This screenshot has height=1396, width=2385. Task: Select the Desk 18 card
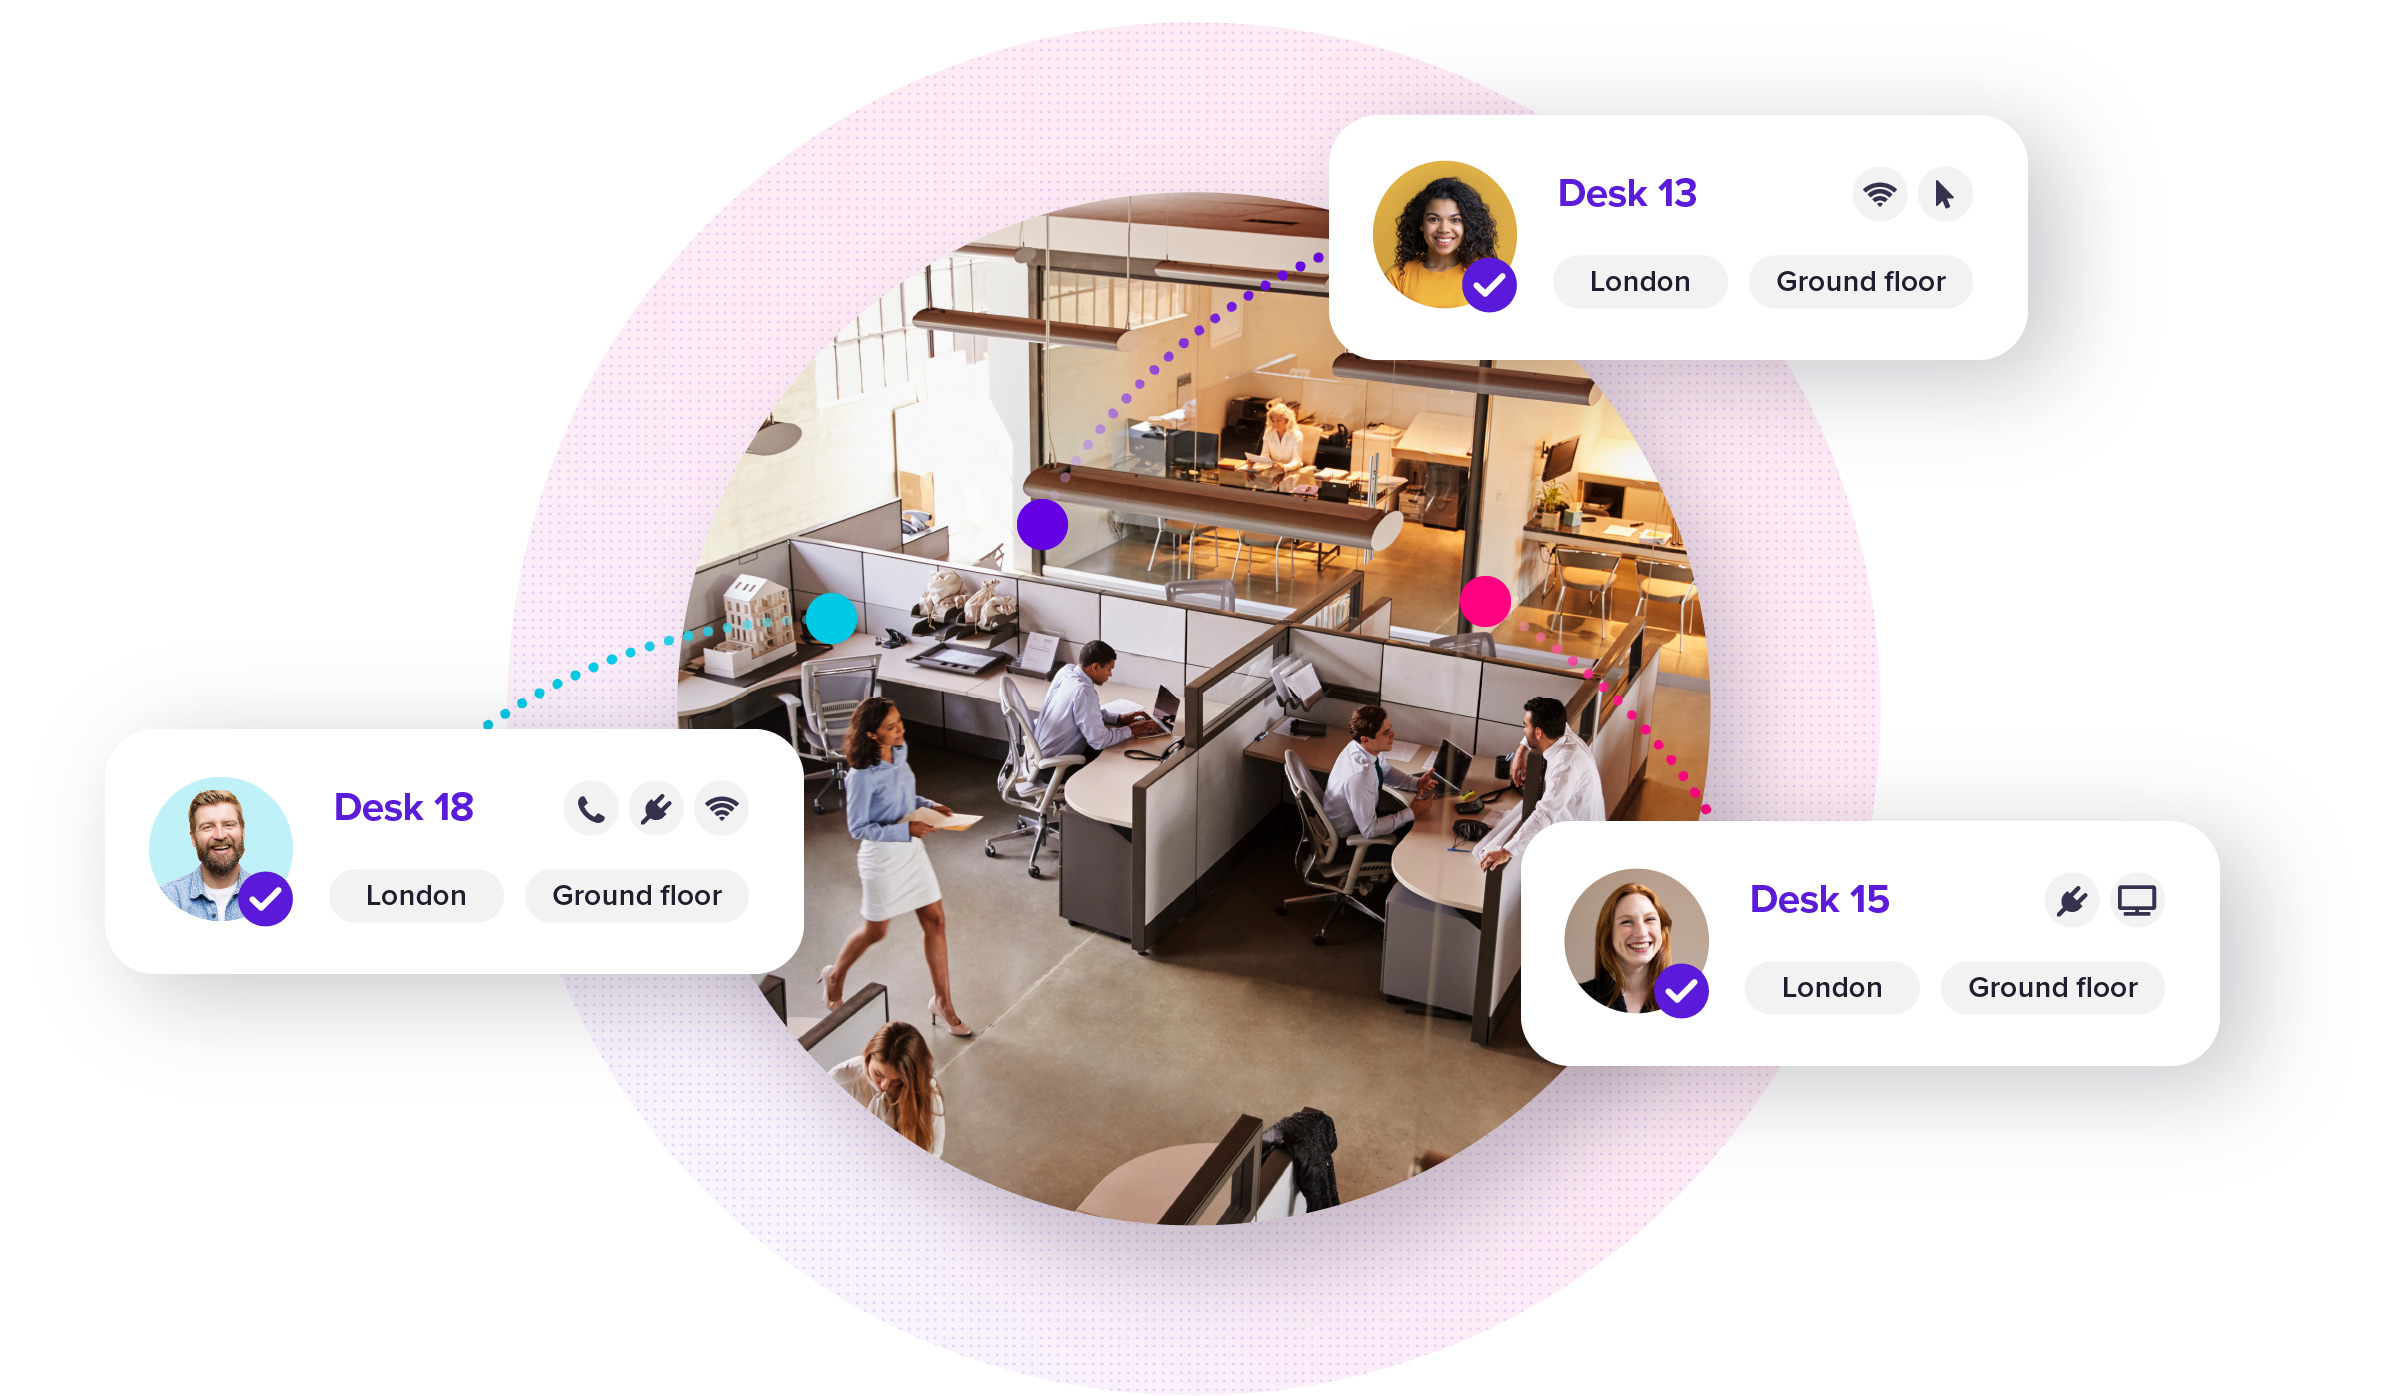coord(447,851)
